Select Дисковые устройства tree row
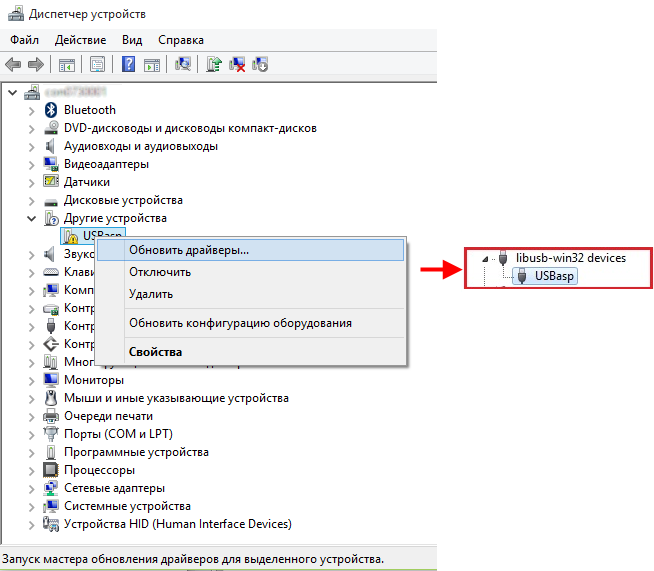Image resolution: width=654 pixels, height=571 pixels. click(x=123, y=200)
